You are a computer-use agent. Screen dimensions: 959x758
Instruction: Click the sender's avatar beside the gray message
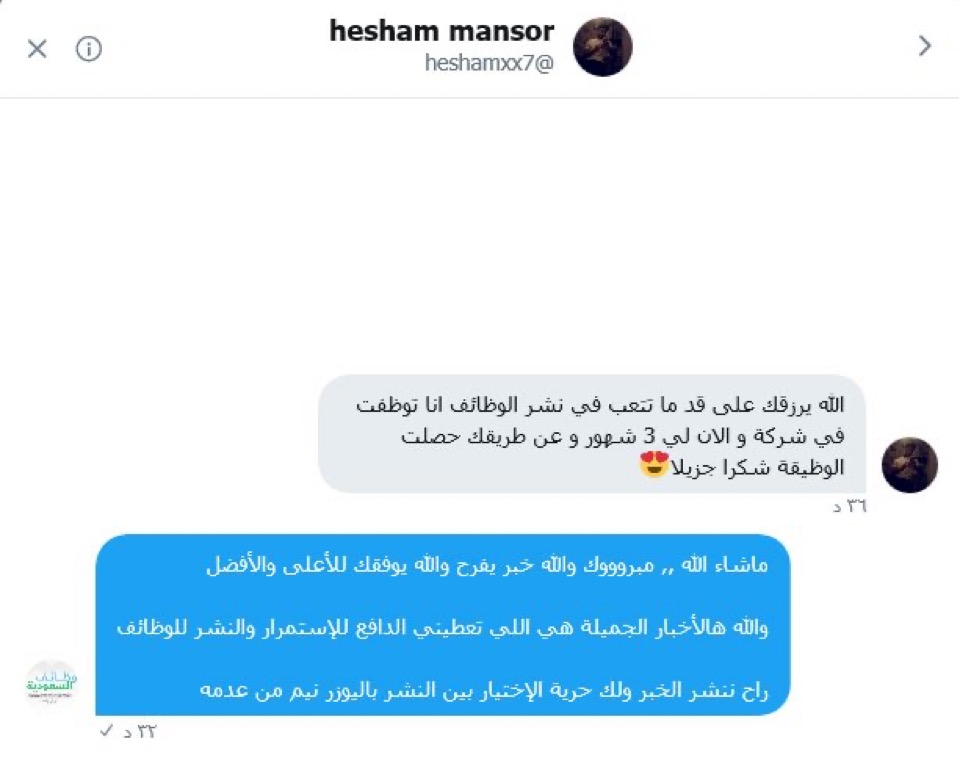point(909,465)
